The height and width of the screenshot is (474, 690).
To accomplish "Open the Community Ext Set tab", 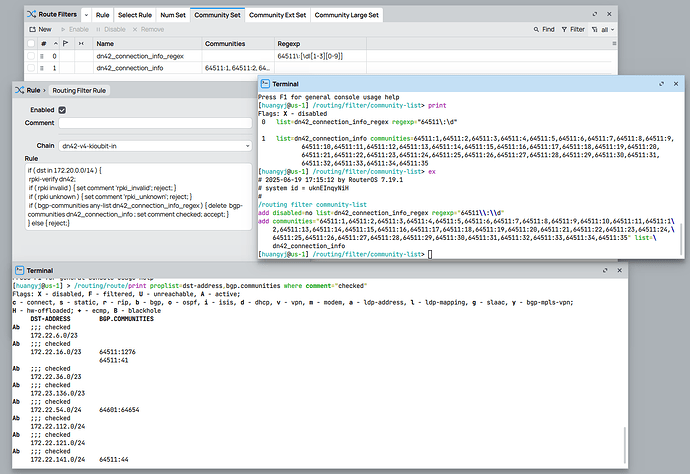I will click(277, 15).
